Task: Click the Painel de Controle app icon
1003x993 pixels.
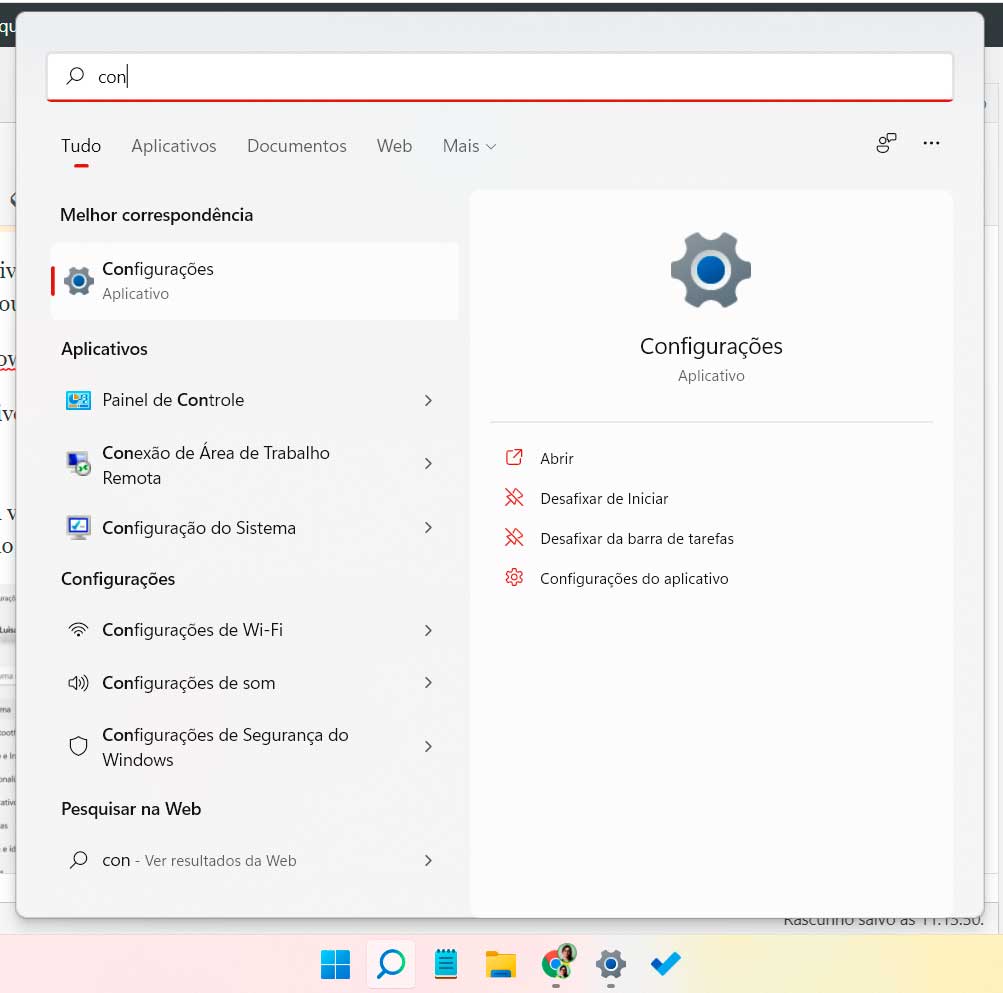Action: pos(78,400)
